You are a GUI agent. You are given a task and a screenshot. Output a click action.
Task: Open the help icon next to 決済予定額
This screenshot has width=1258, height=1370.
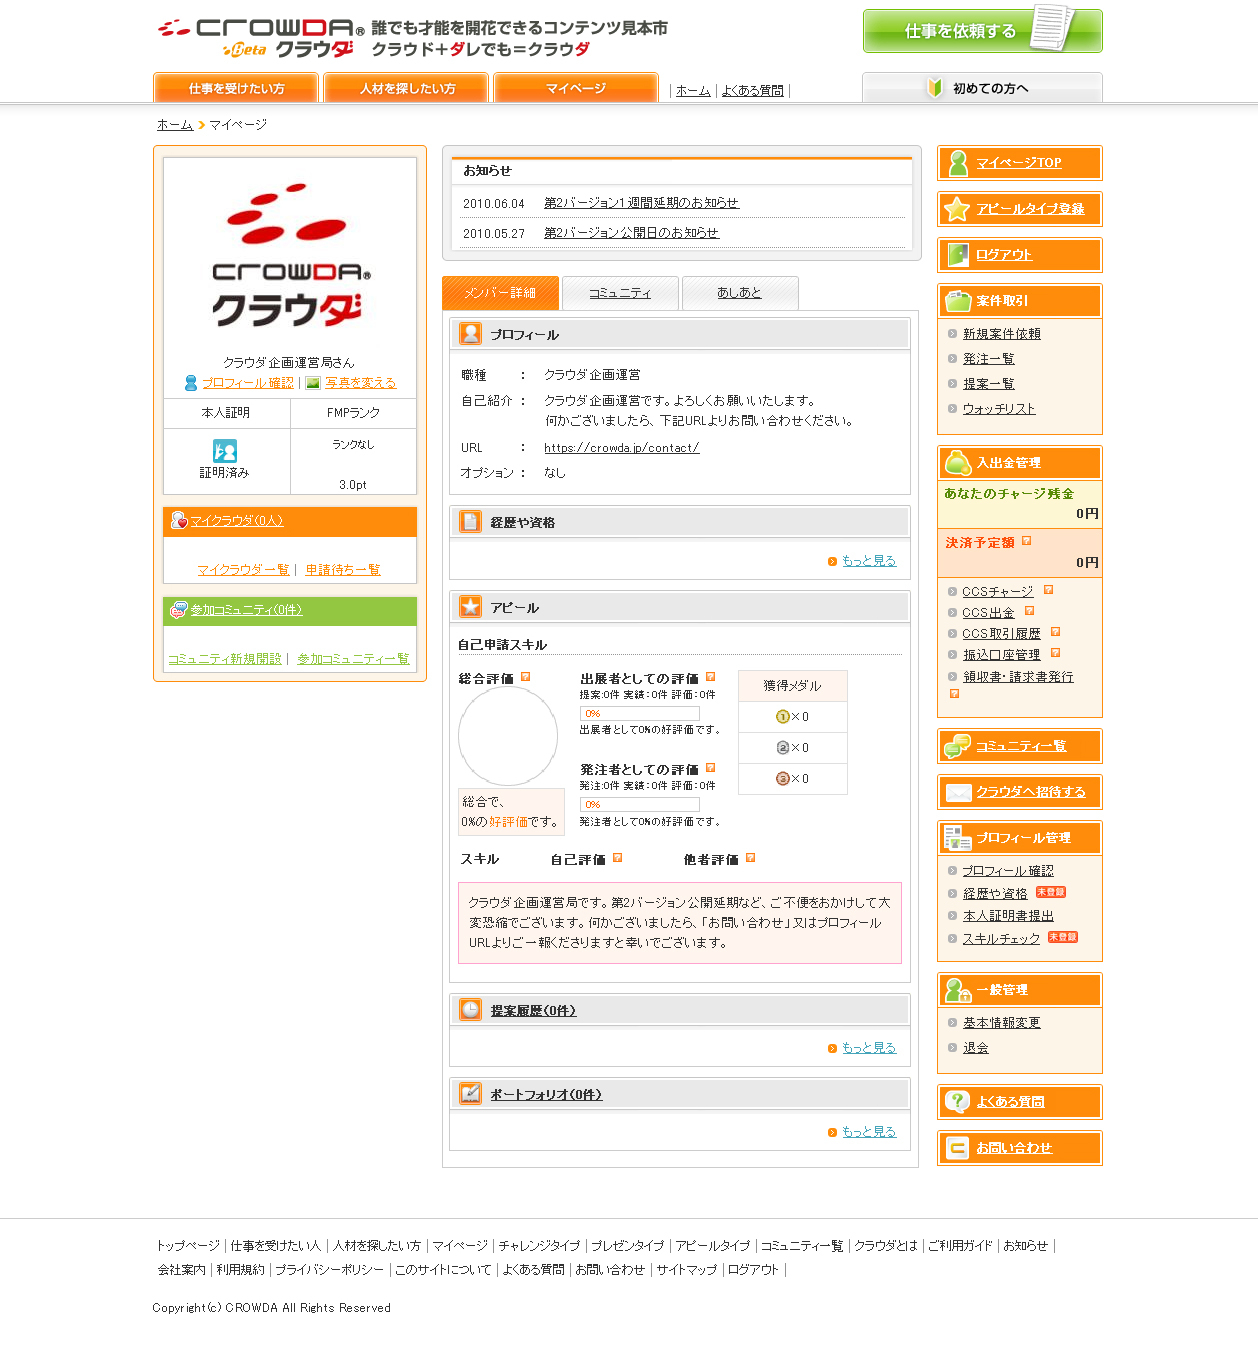(1027, 541)
